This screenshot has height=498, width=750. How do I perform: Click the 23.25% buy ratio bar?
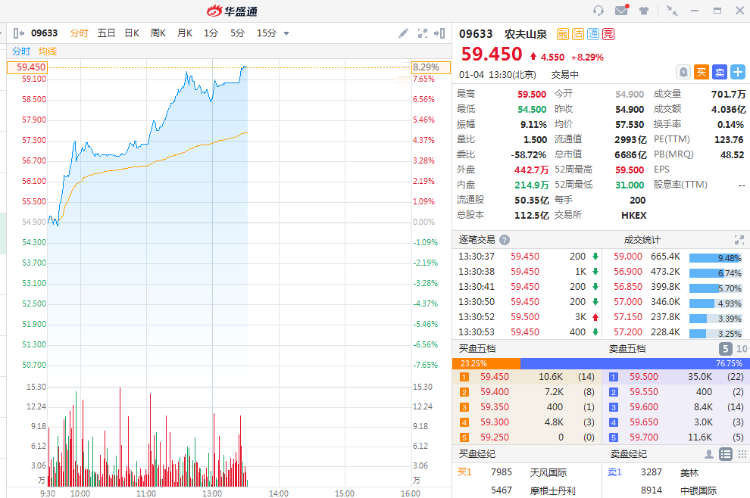[486, 363]
